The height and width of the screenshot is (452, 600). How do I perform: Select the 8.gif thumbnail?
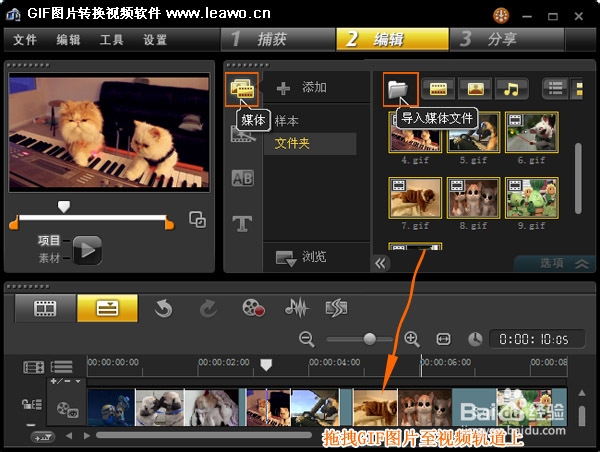(473, 198)
